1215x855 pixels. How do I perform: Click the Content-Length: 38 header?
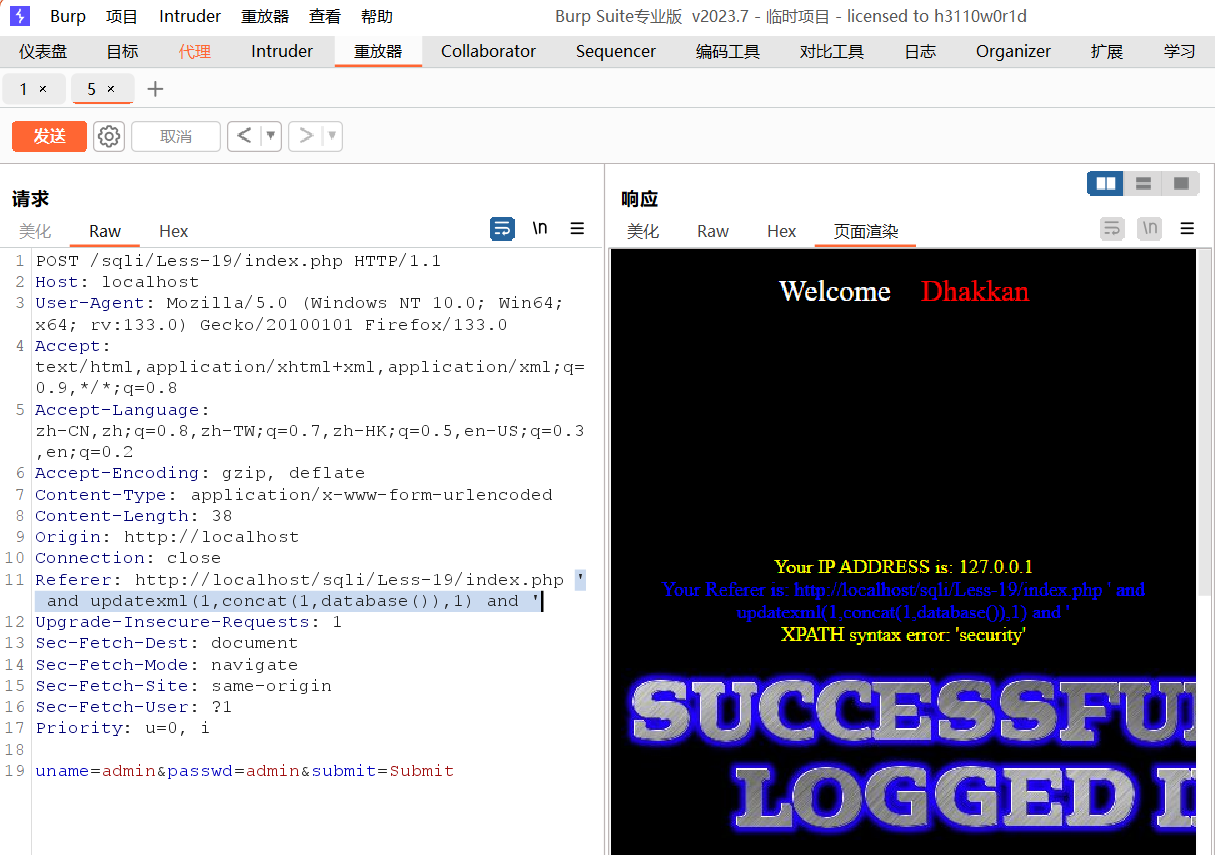(134, 516)
